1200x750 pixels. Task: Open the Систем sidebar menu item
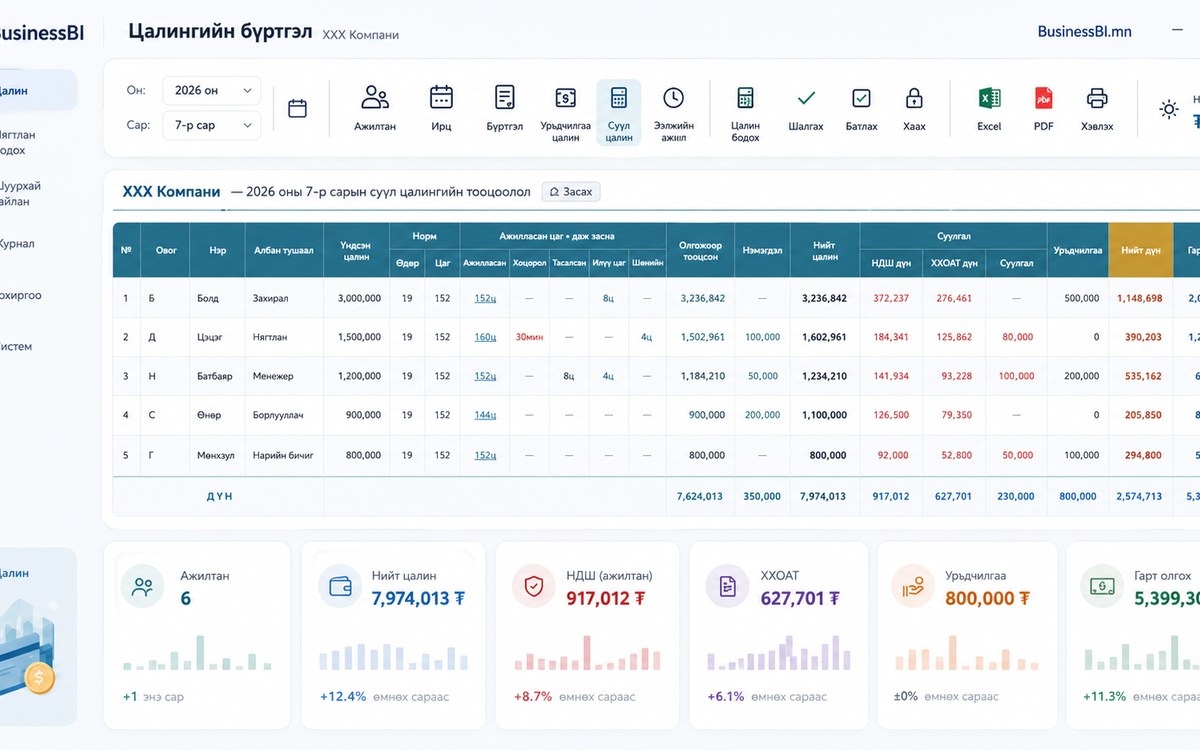[x=16, y=347]
